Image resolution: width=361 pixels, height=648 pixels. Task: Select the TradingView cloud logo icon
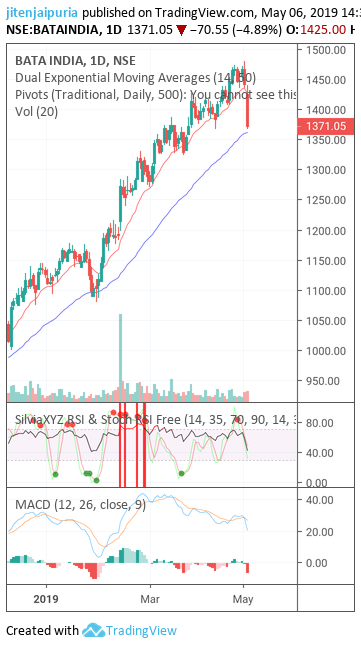(93, 631)
